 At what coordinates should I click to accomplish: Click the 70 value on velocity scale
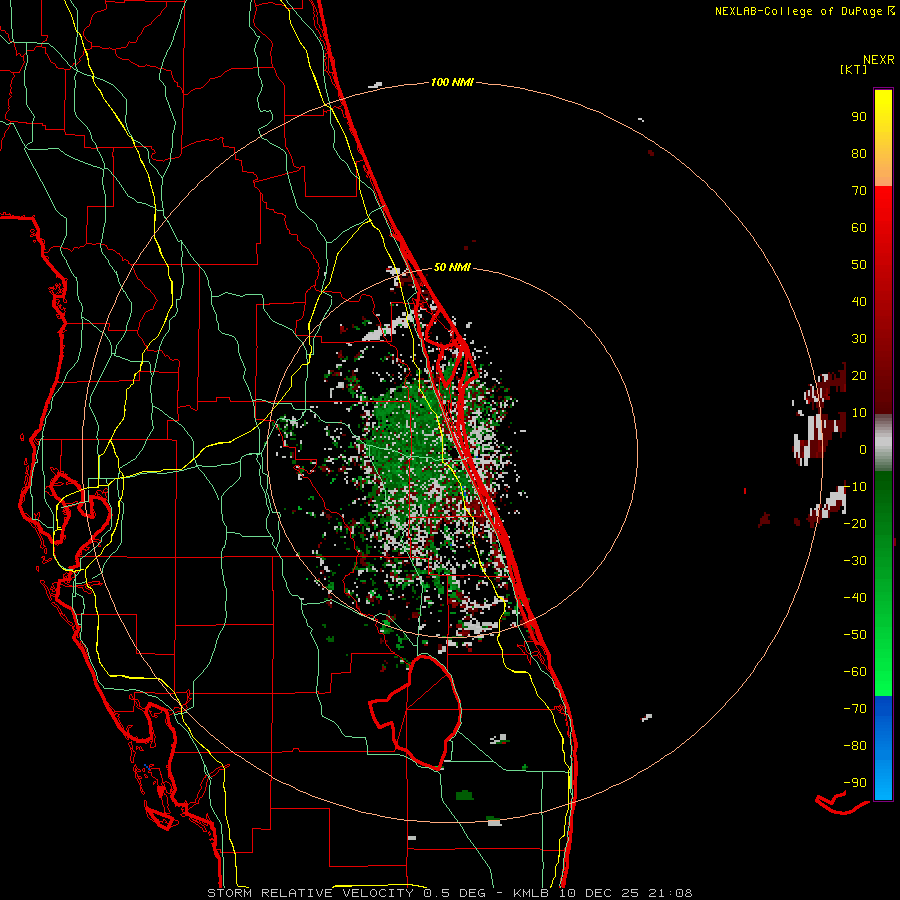point(859,191)
